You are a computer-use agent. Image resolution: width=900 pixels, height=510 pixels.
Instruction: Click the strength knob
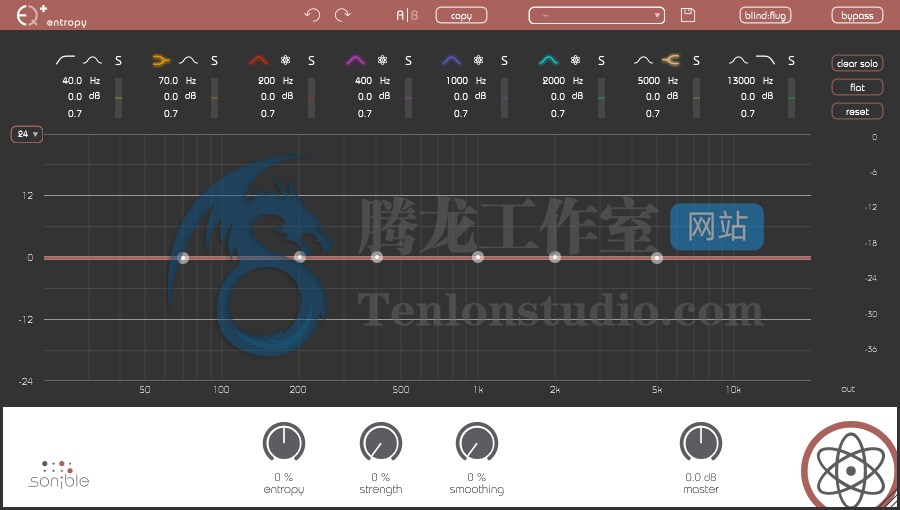tap(381, 443)
